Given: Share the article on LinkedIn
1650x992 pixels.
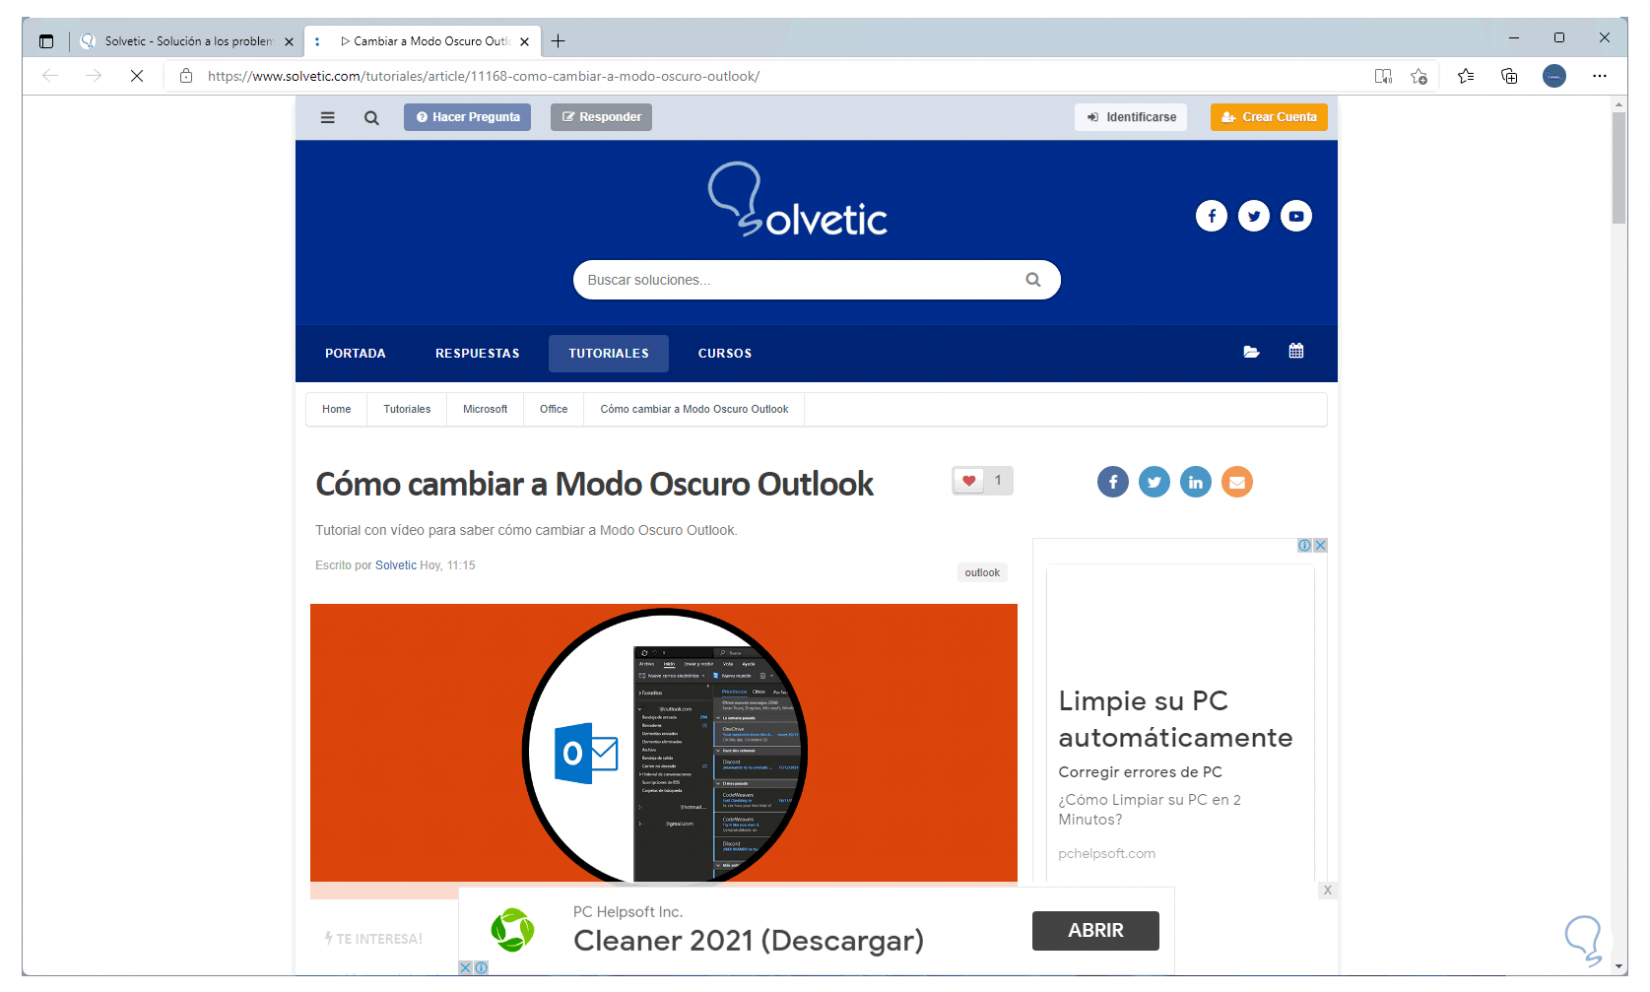Looking at the screenshot, I should [1195, 482].
